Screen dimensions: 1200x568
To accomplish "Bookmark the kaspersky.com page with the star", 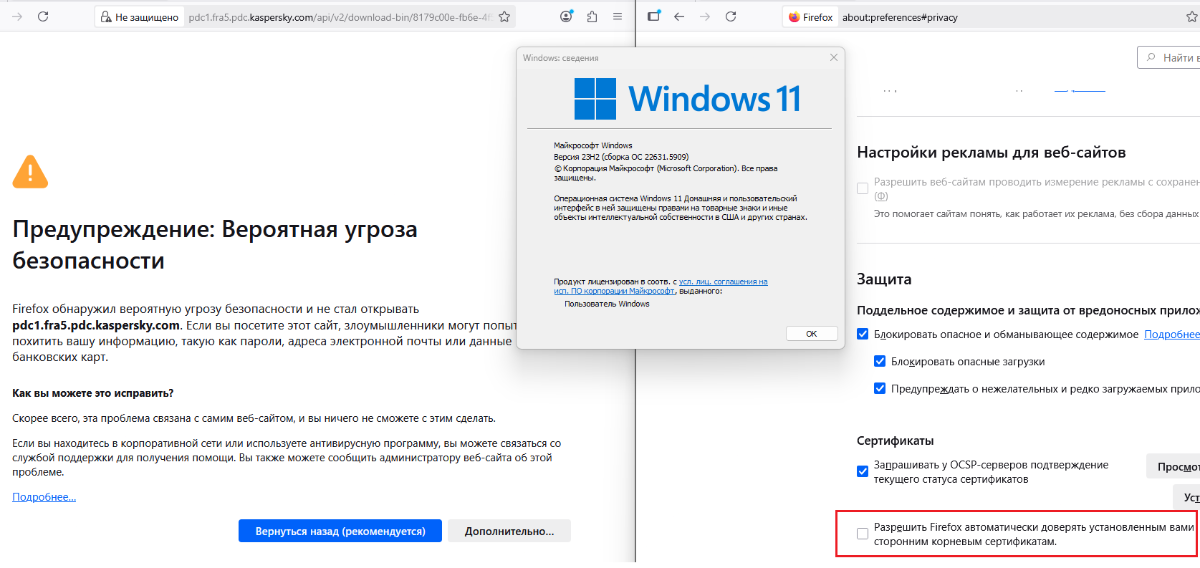I will click(504, 17).
